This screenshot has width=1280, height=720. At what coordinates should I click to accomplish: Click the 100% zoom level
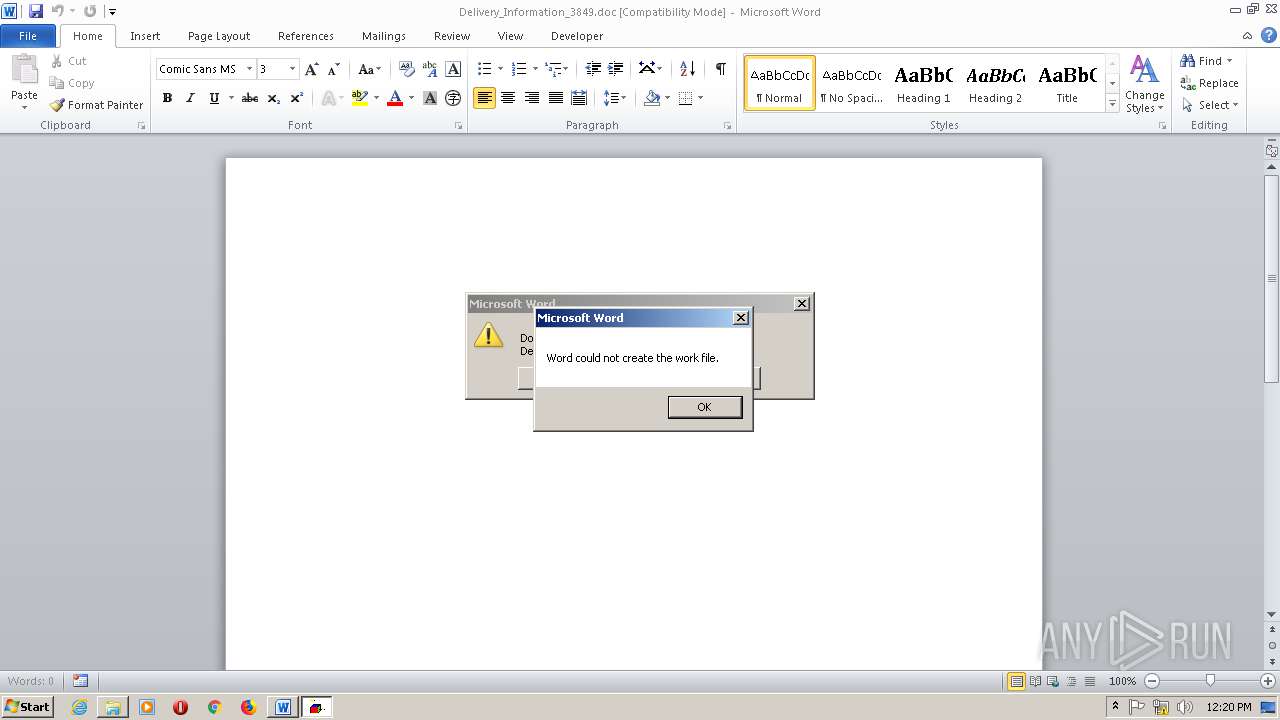point(1122,681)
